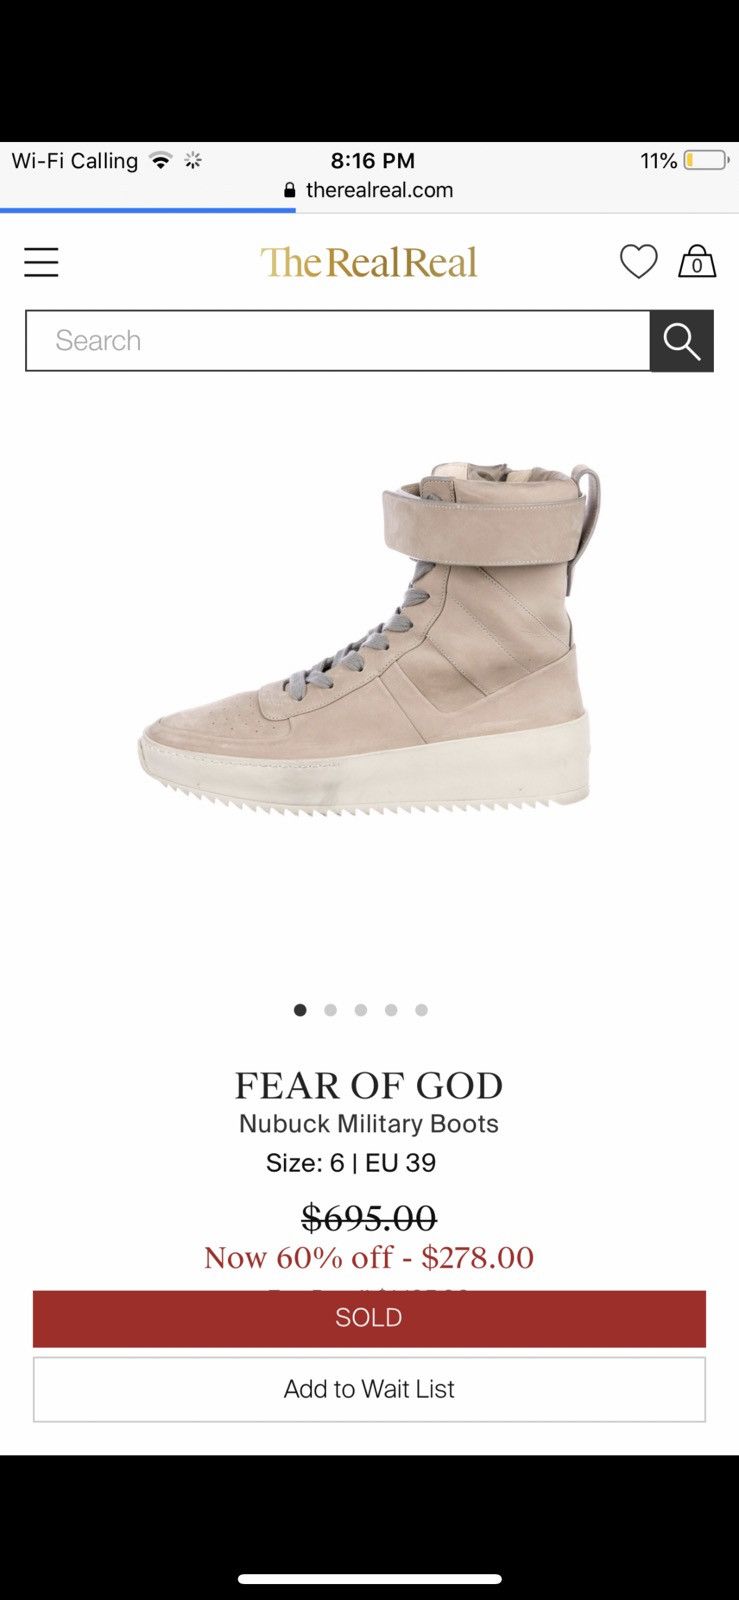Open the shopping bag icon
The image size is (739, 1600).
click(697, 261)
